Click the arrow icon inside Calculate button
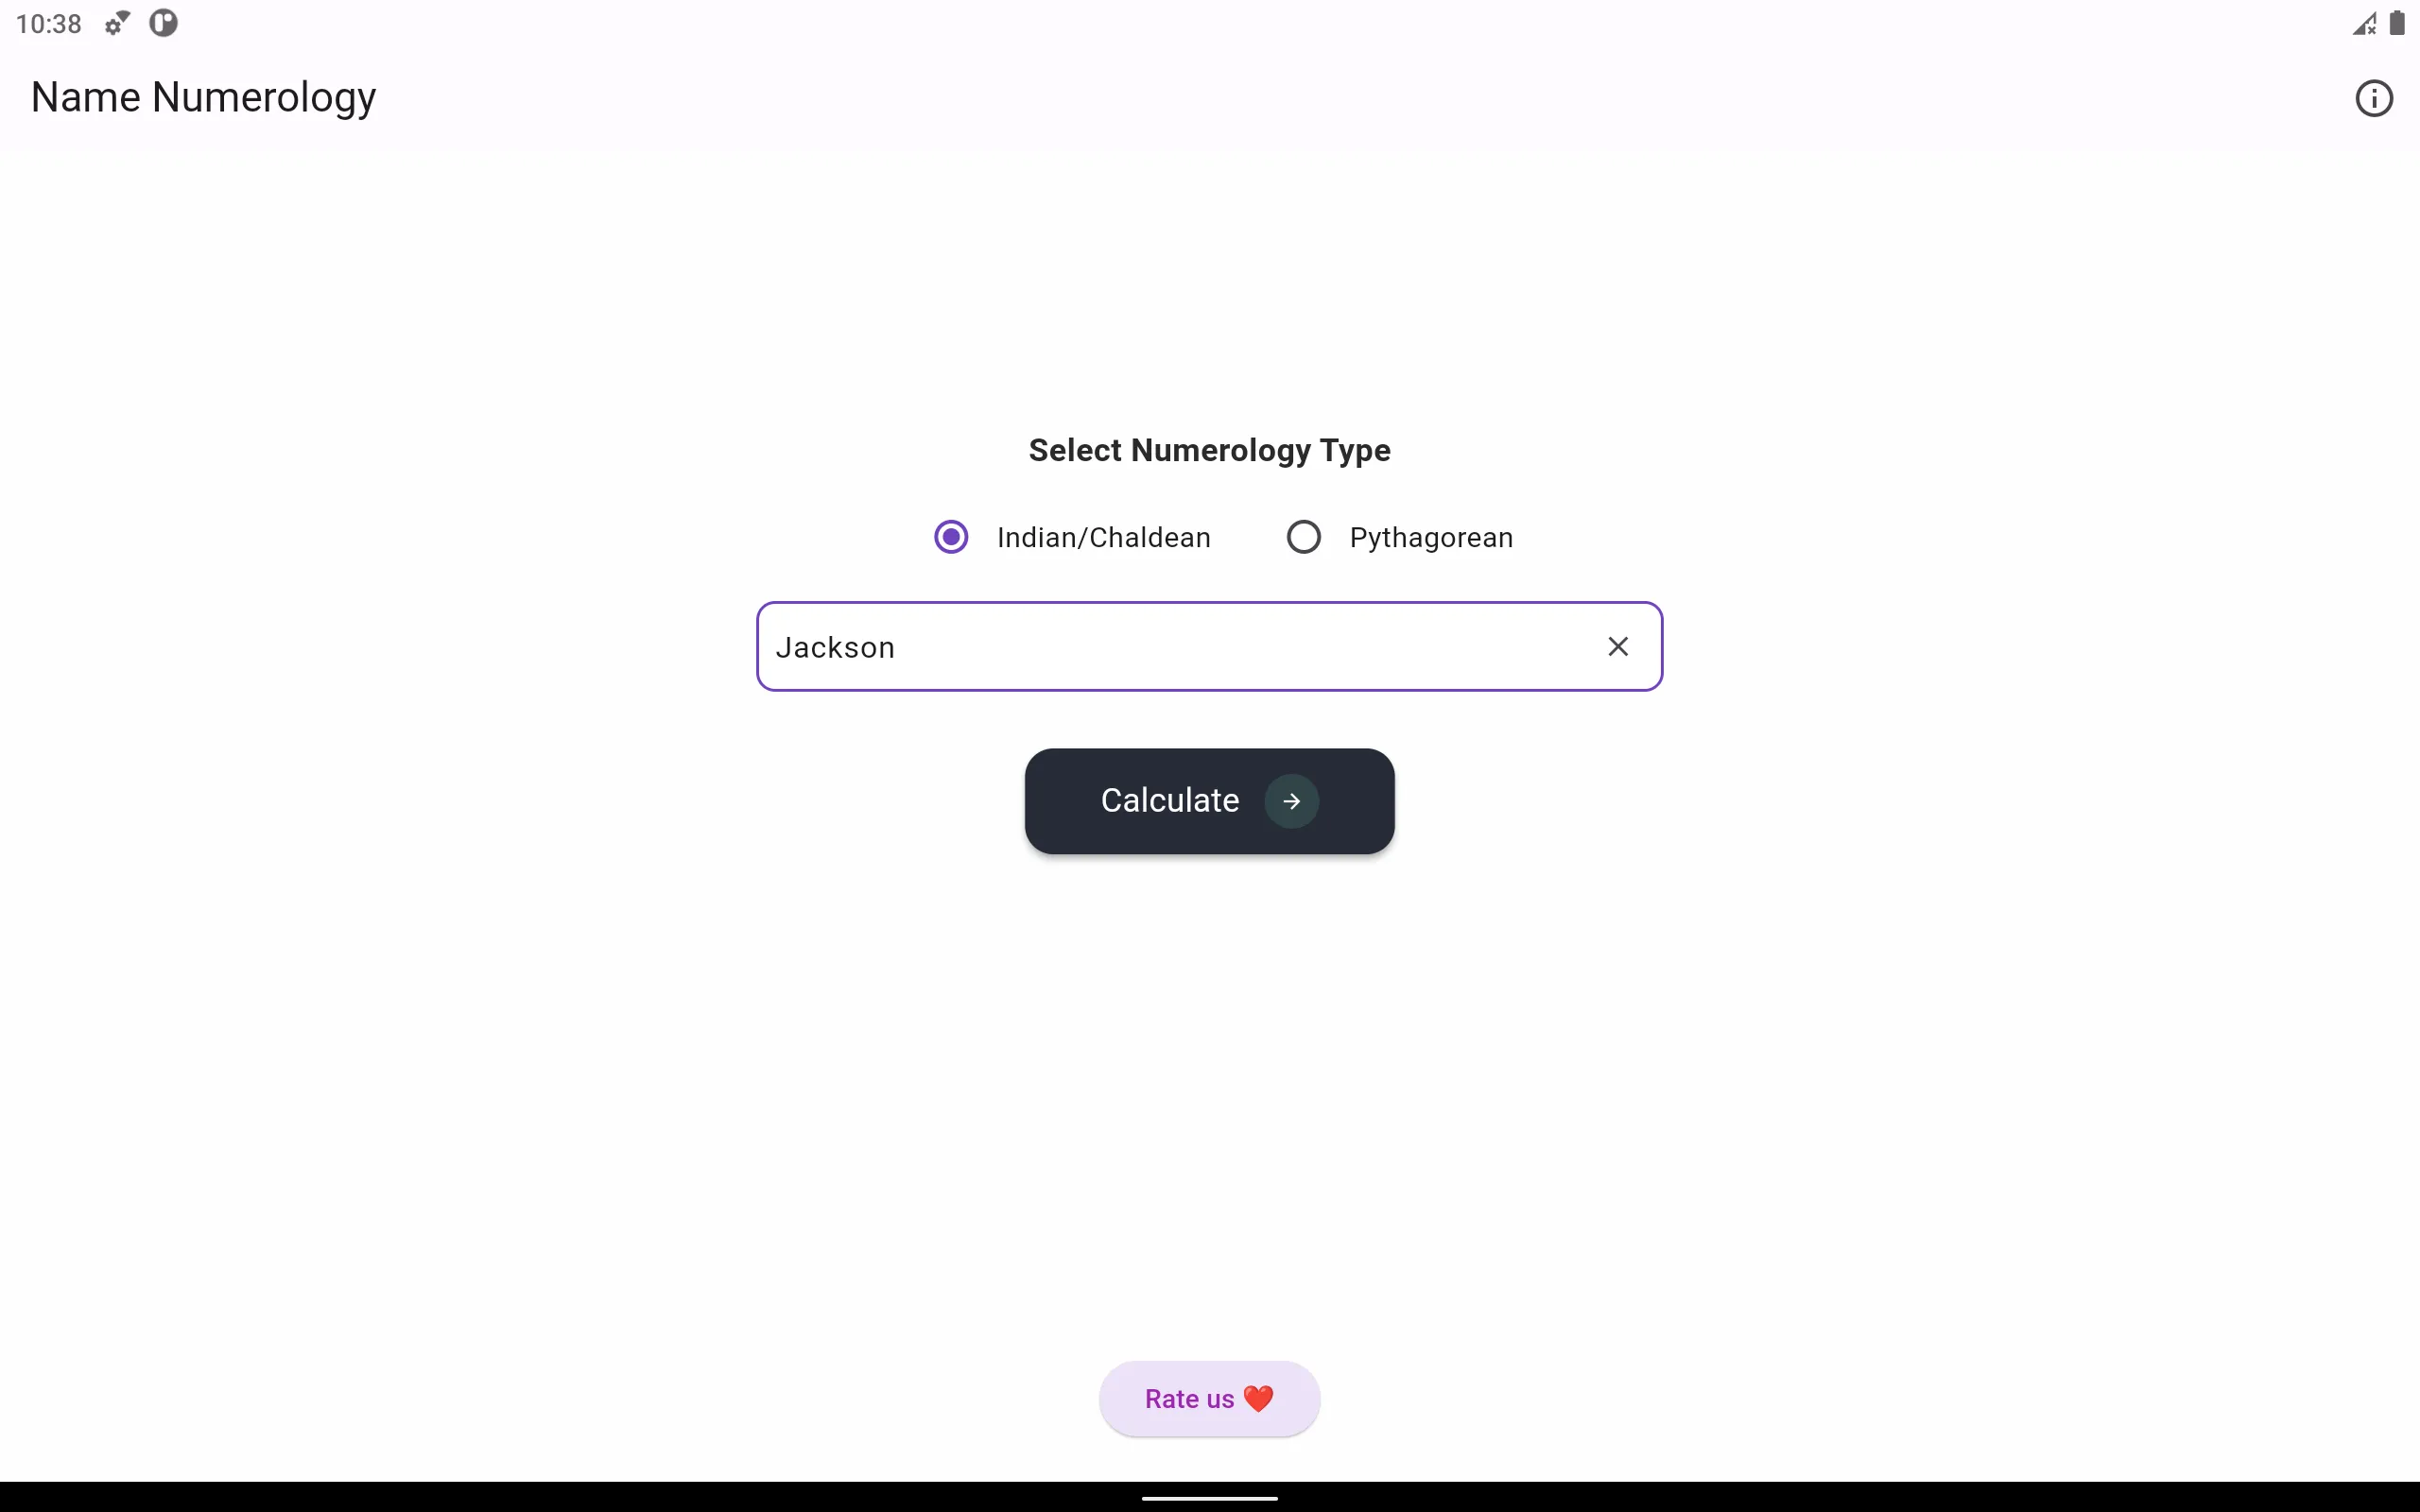 pyautogui.click(x=1291, y=799)
